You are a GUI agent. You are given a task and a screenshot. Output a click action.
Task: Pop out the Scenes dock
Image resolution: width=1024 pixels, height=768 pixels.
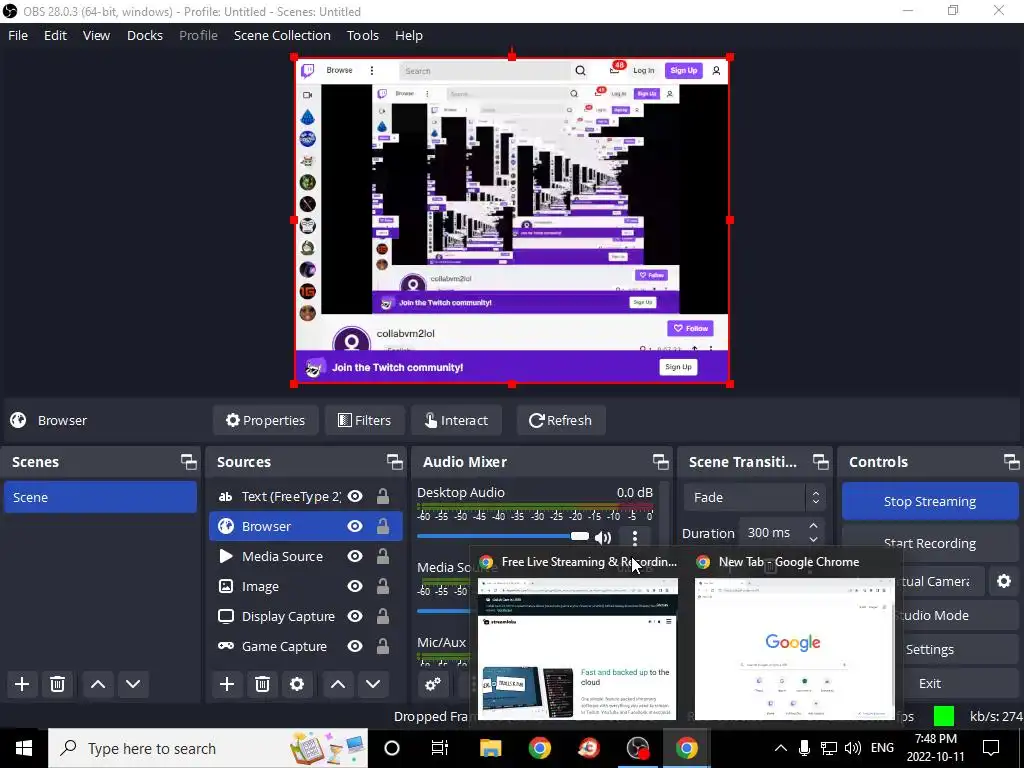pyautogui.click(x=189, y=462)
